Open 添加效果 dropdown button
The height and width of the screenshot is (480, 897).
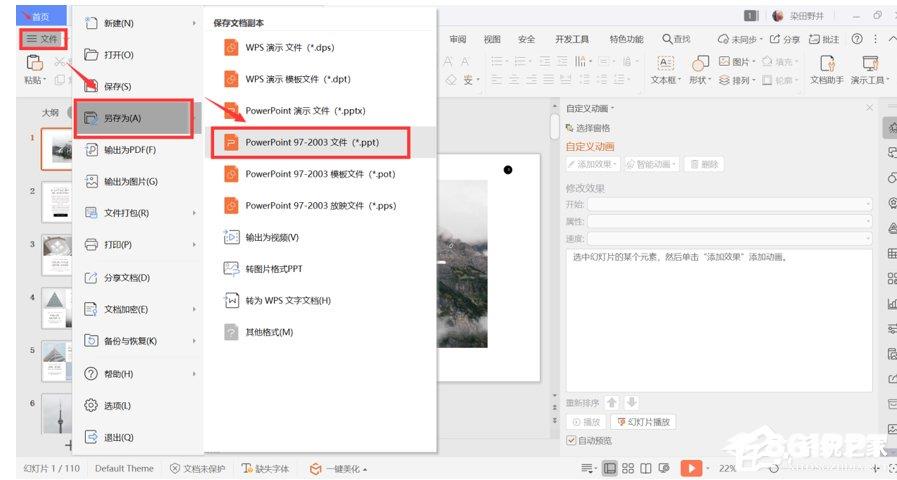tap(593, 164)
